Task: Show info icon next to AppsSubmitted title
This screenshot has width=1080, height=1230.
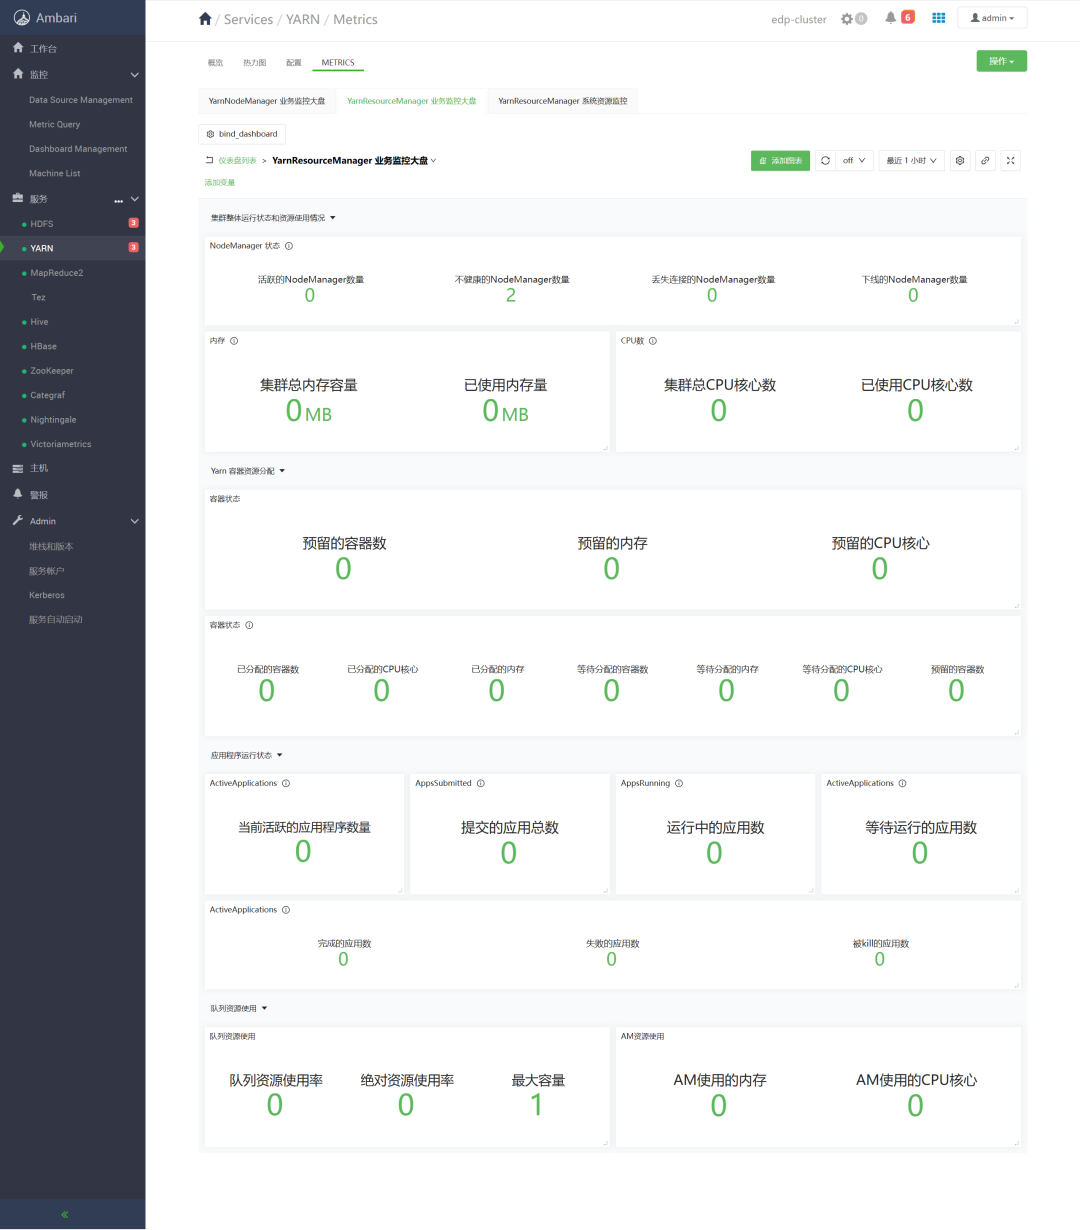Action: 481,784
